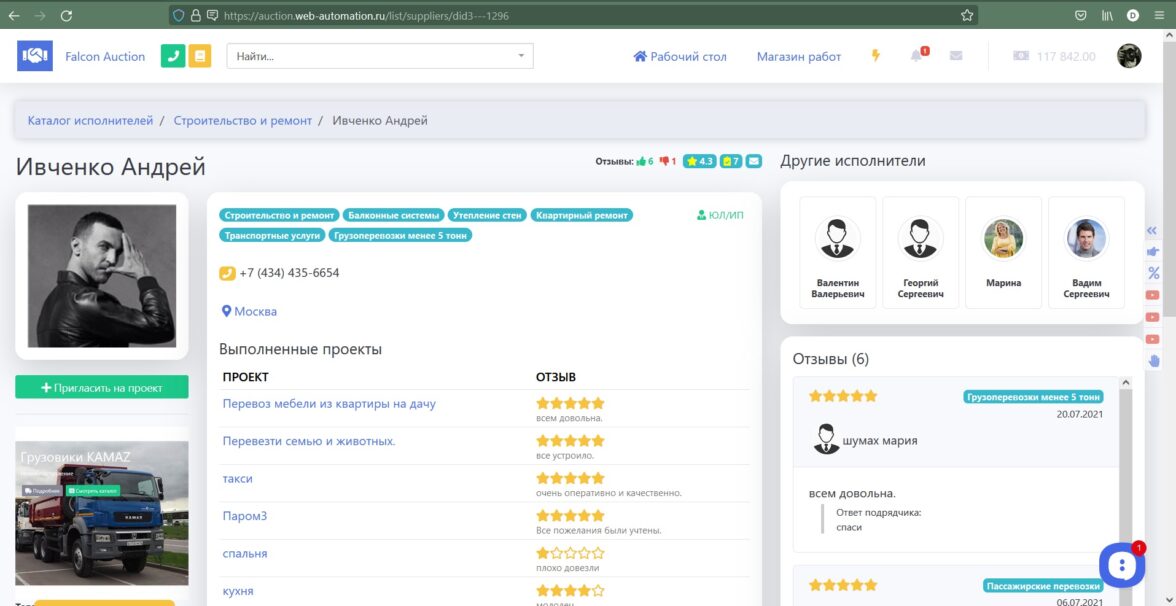Open notifications bell icon
This screenshot has height=606, width=1176.
coord(916,56)
